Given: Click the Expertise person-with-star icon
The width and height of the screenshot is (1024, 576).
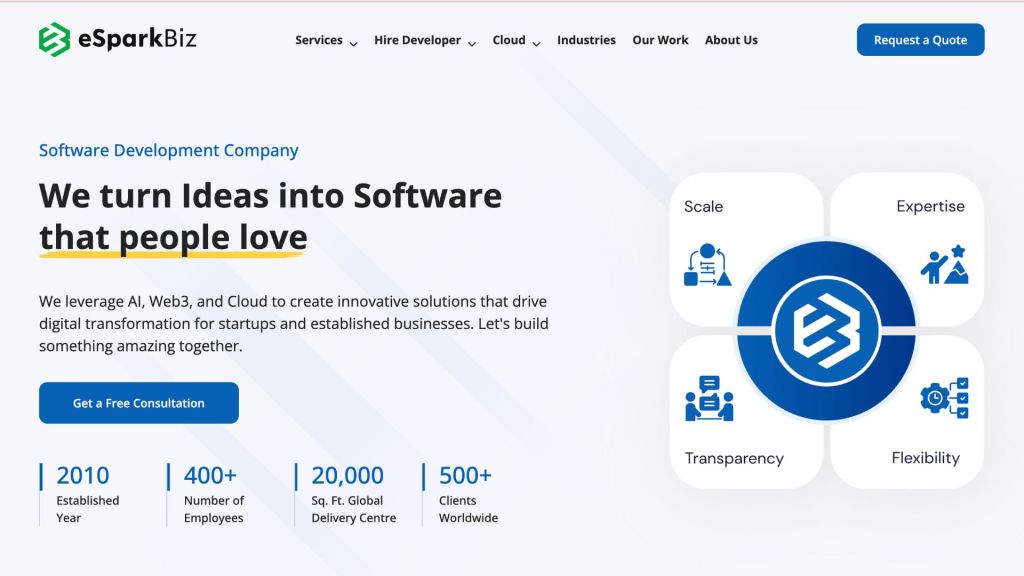Looking at the screenshot, I should [x=944, y=264].
